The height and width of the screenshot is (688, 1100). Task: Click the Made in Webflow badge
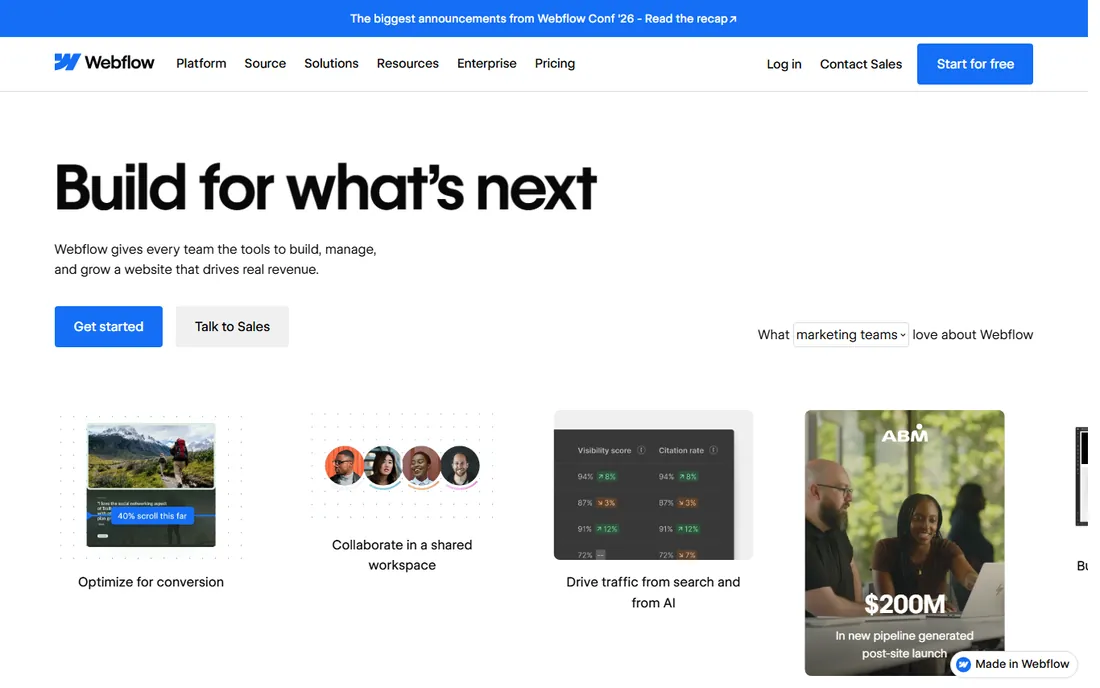(1014, 663)
